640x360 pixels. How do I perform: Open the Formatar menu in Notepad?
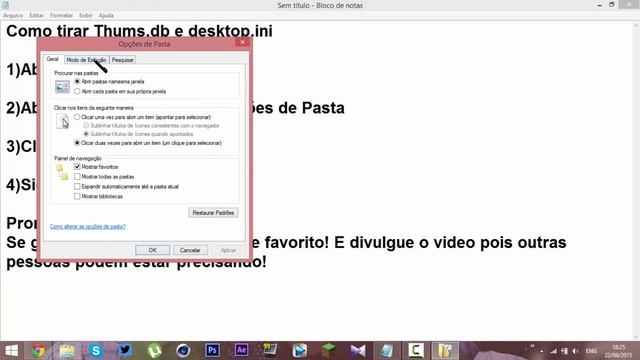61,16
